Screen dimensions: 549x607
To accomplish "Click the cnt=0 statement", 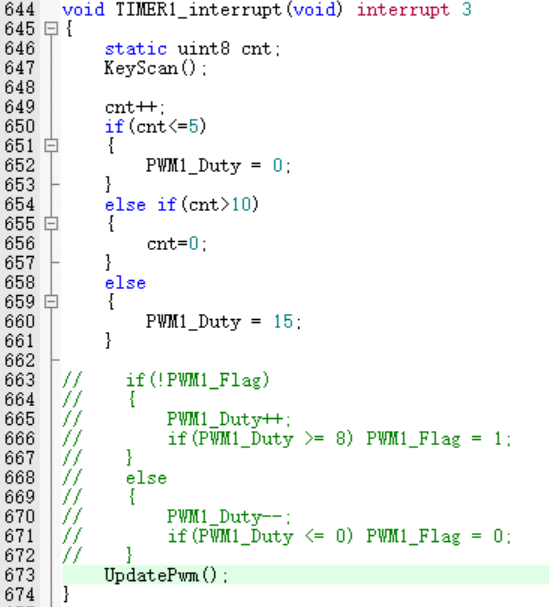I will point(177,244).
